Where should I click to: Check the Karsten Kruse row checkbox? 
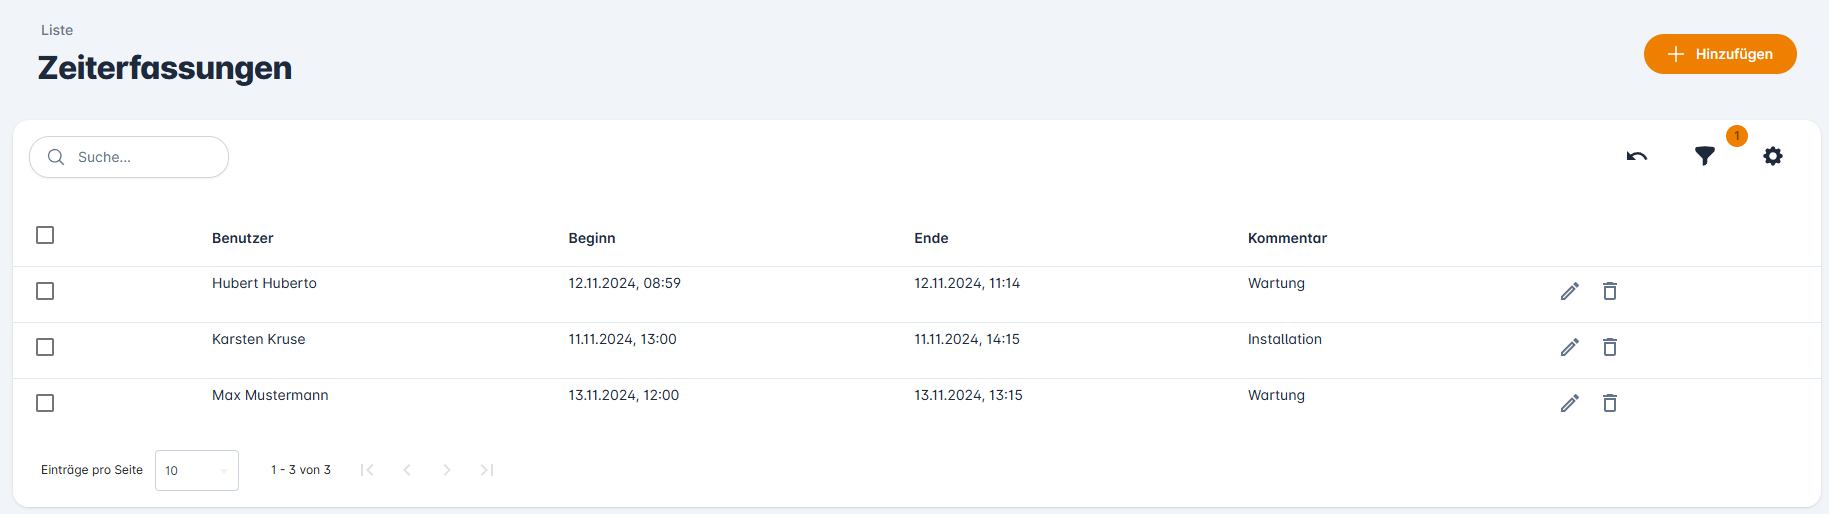[x=45, y=347]
